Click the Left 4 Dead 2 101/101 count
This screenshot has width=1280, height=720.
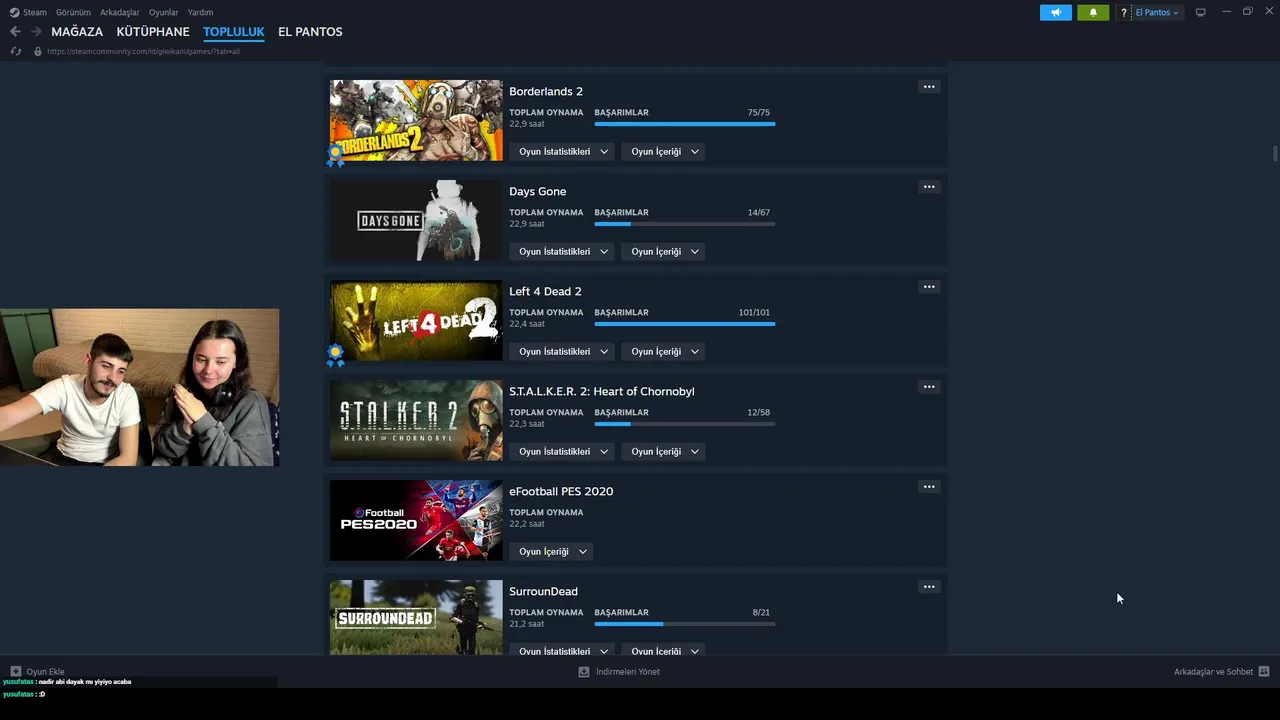tap(754, 312)
